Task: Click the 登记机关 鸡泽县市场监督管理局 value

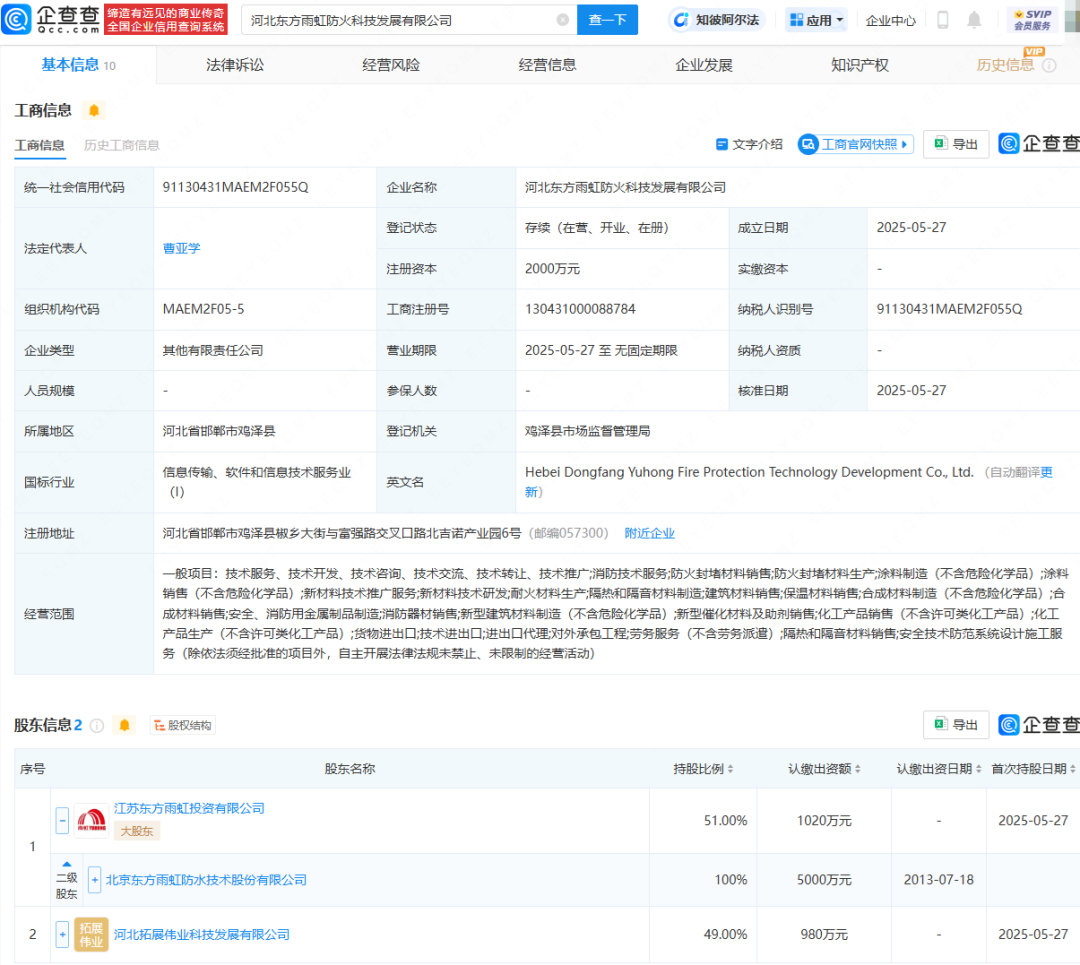Action: click(x=588, y=431)
